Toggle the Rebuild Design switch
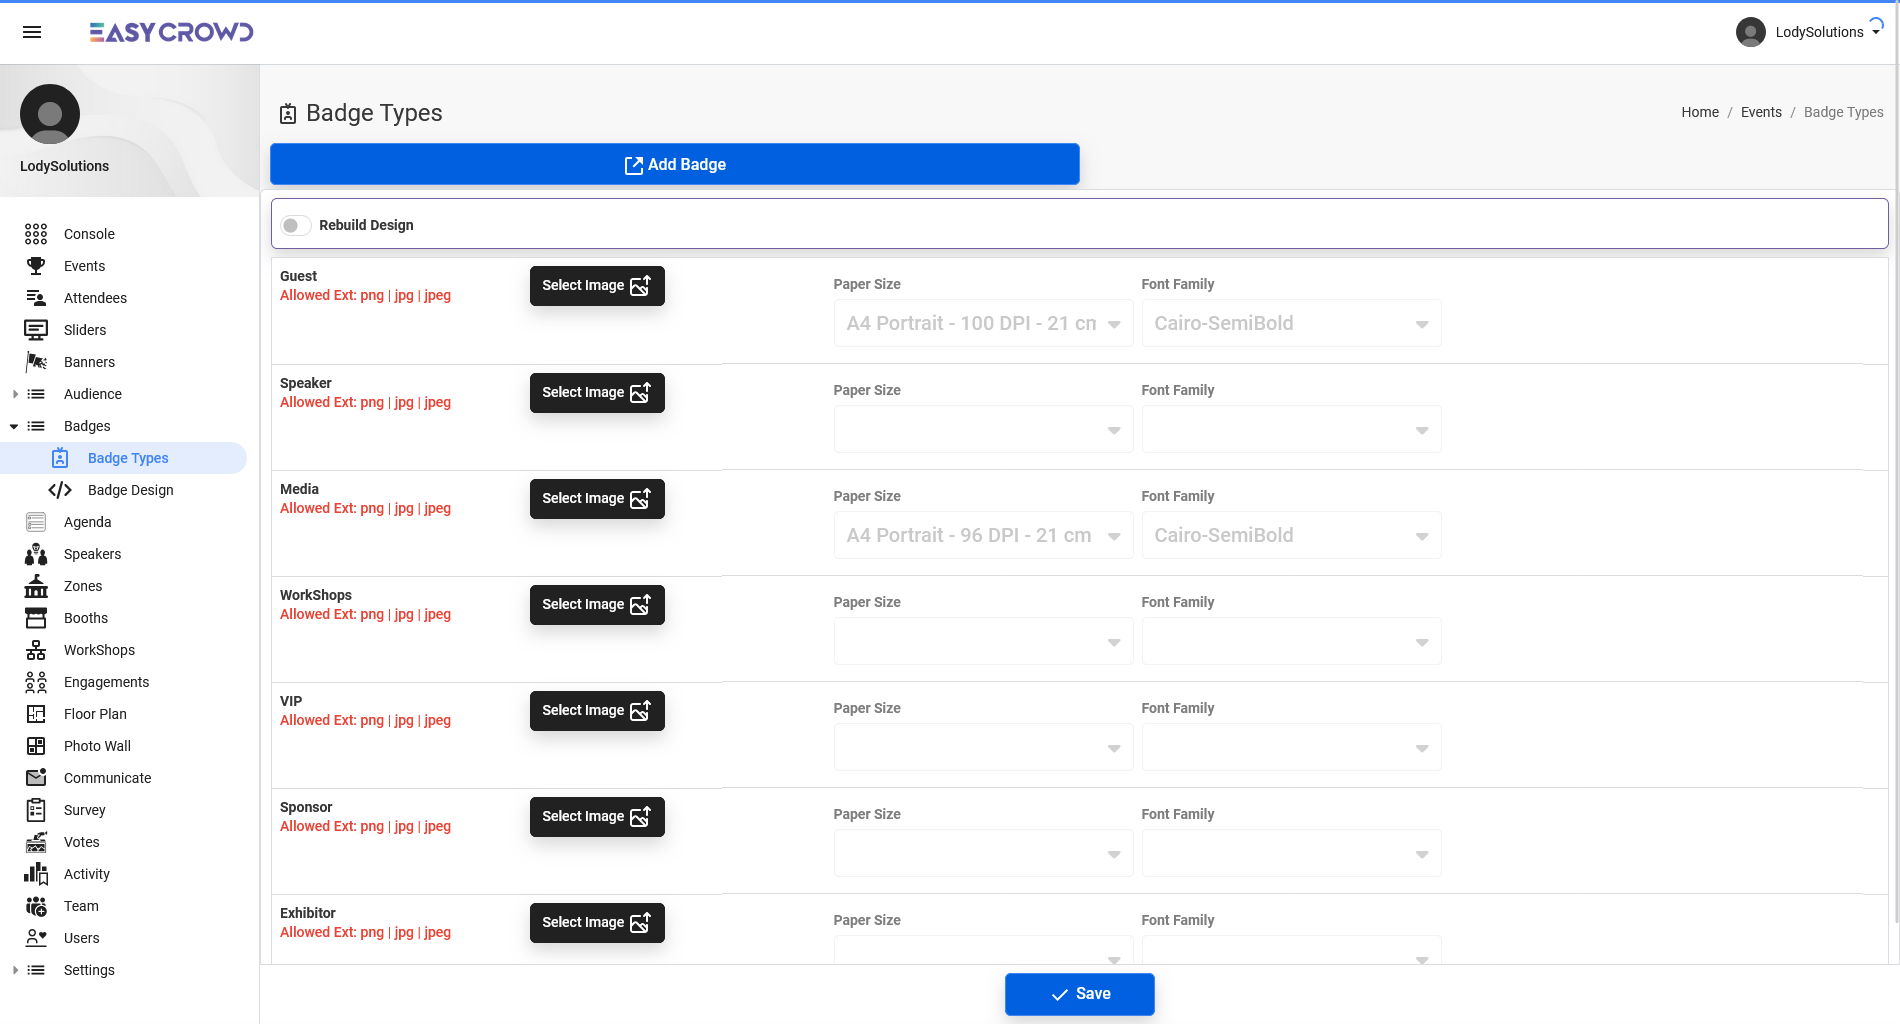This screenshot has height=1024, width=1900. coord(295,225)
